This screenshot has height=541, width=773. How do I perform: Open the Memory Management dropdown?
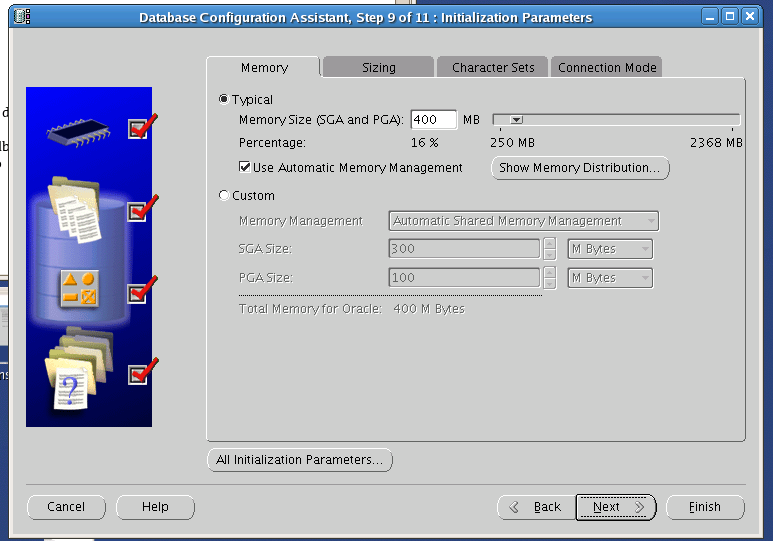(524, 221)
